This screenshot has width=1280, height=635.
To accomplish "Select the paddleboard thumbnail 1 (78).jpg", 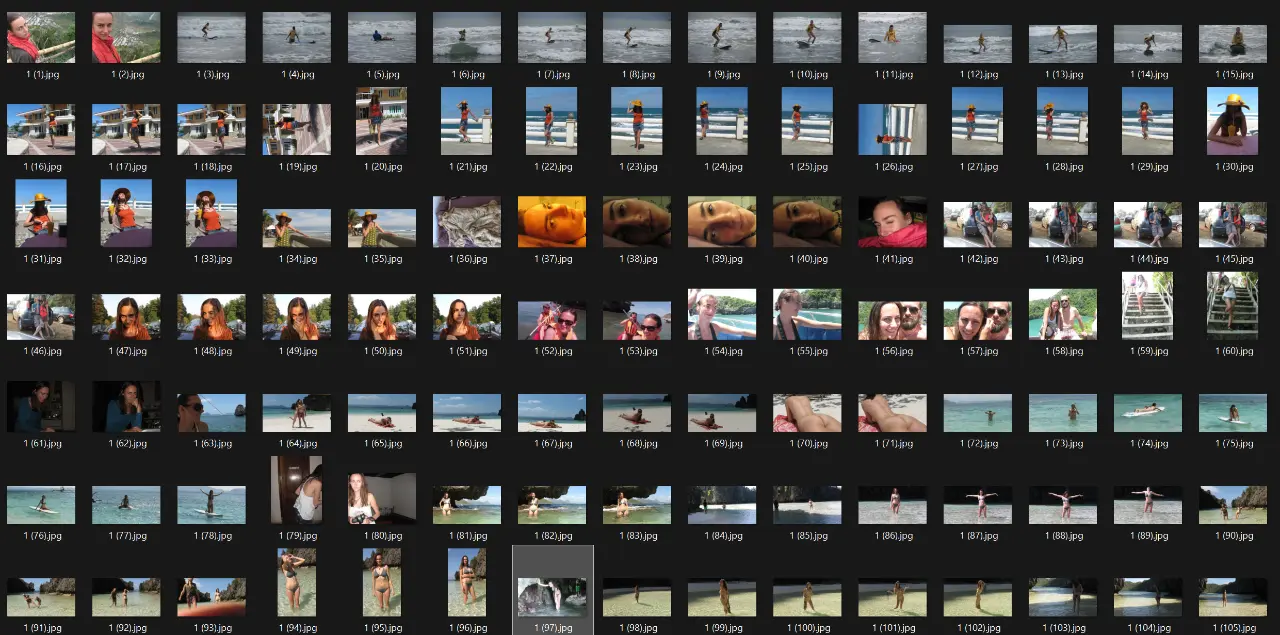I will click(211, 505).
